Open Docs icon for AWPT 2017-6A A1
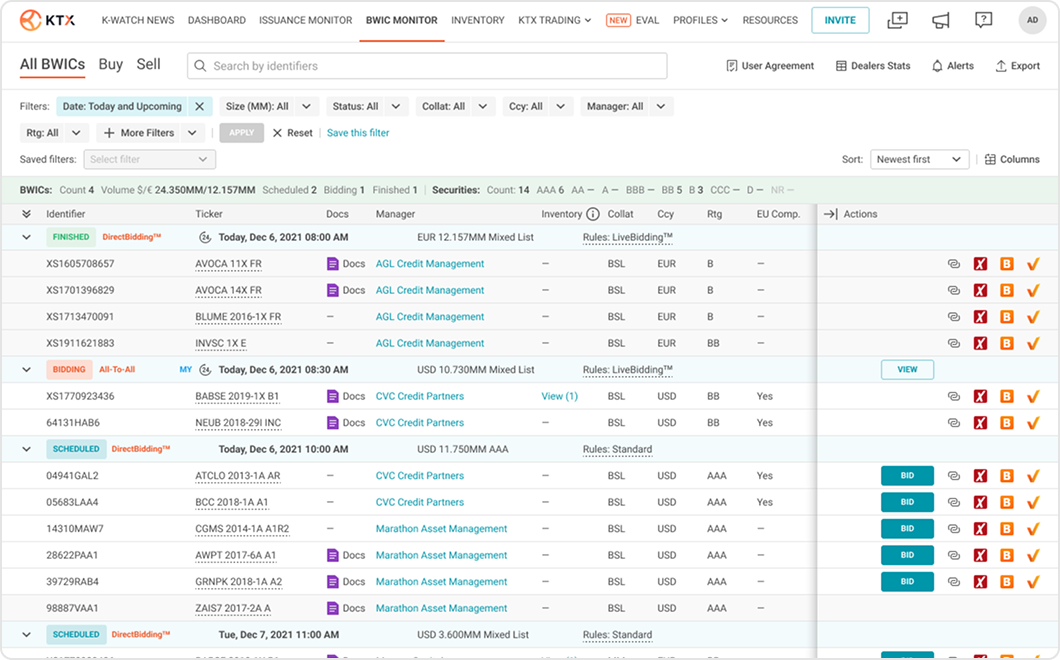The image size is (1060, 660). pyautogui.click(x=334, y=555)
